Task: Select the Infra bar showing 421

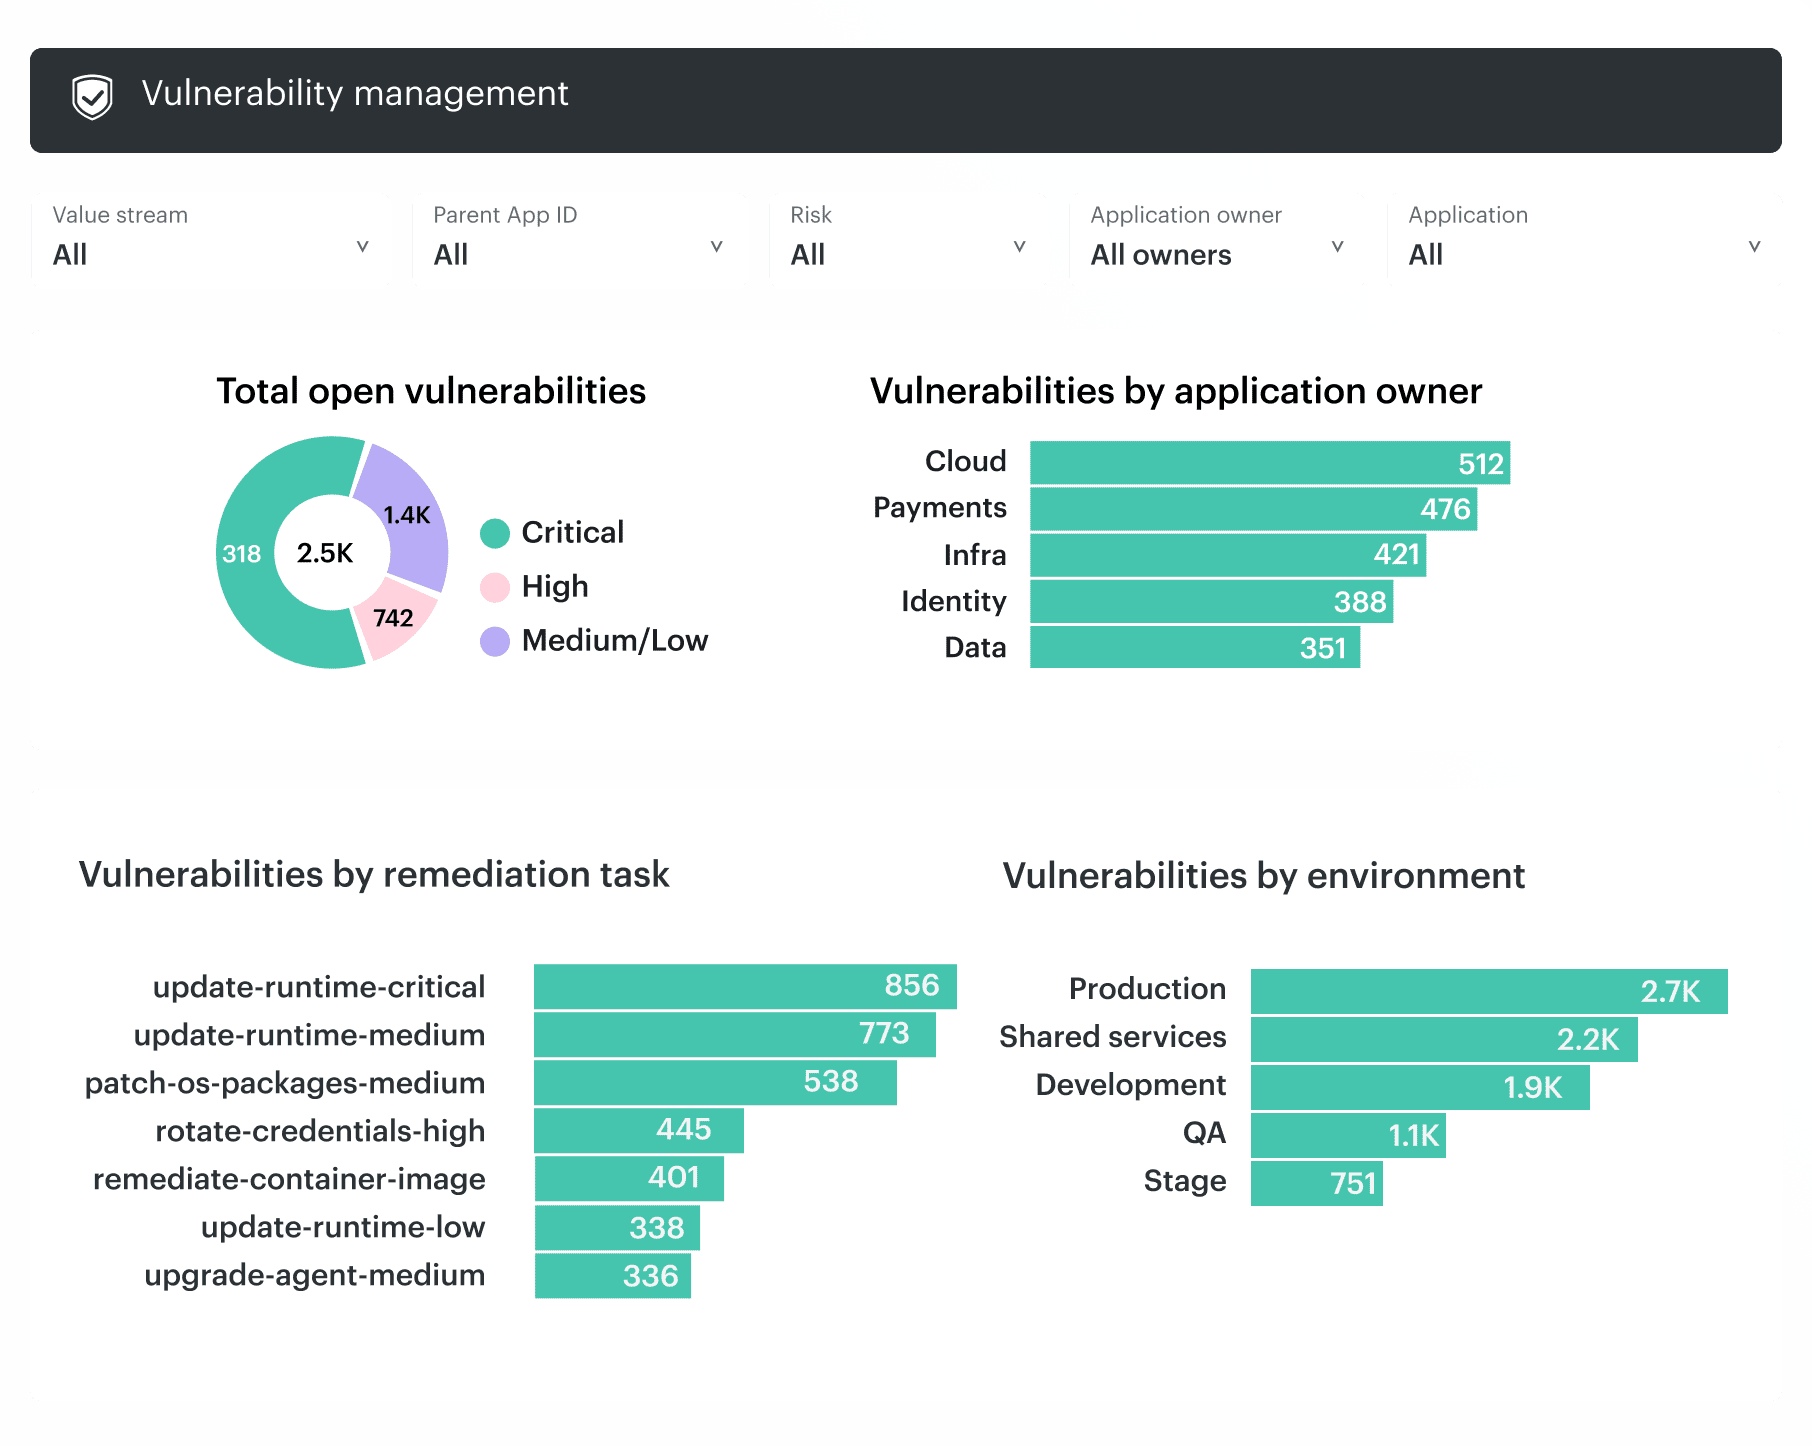Action: coord(1228,555)
